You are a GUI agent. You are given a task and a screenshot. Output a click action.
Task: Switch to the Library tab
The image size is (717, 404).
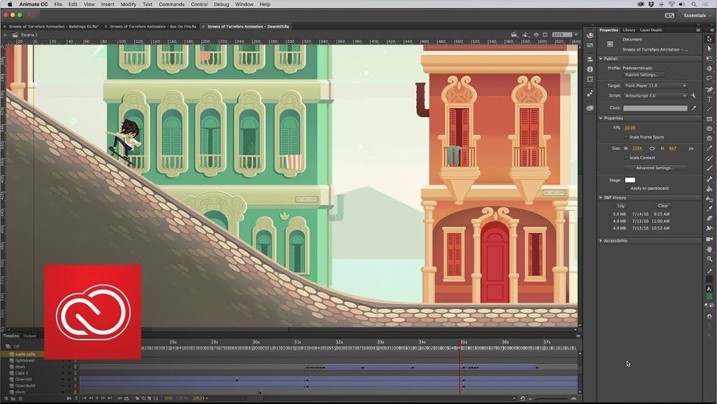click(629, 30)
